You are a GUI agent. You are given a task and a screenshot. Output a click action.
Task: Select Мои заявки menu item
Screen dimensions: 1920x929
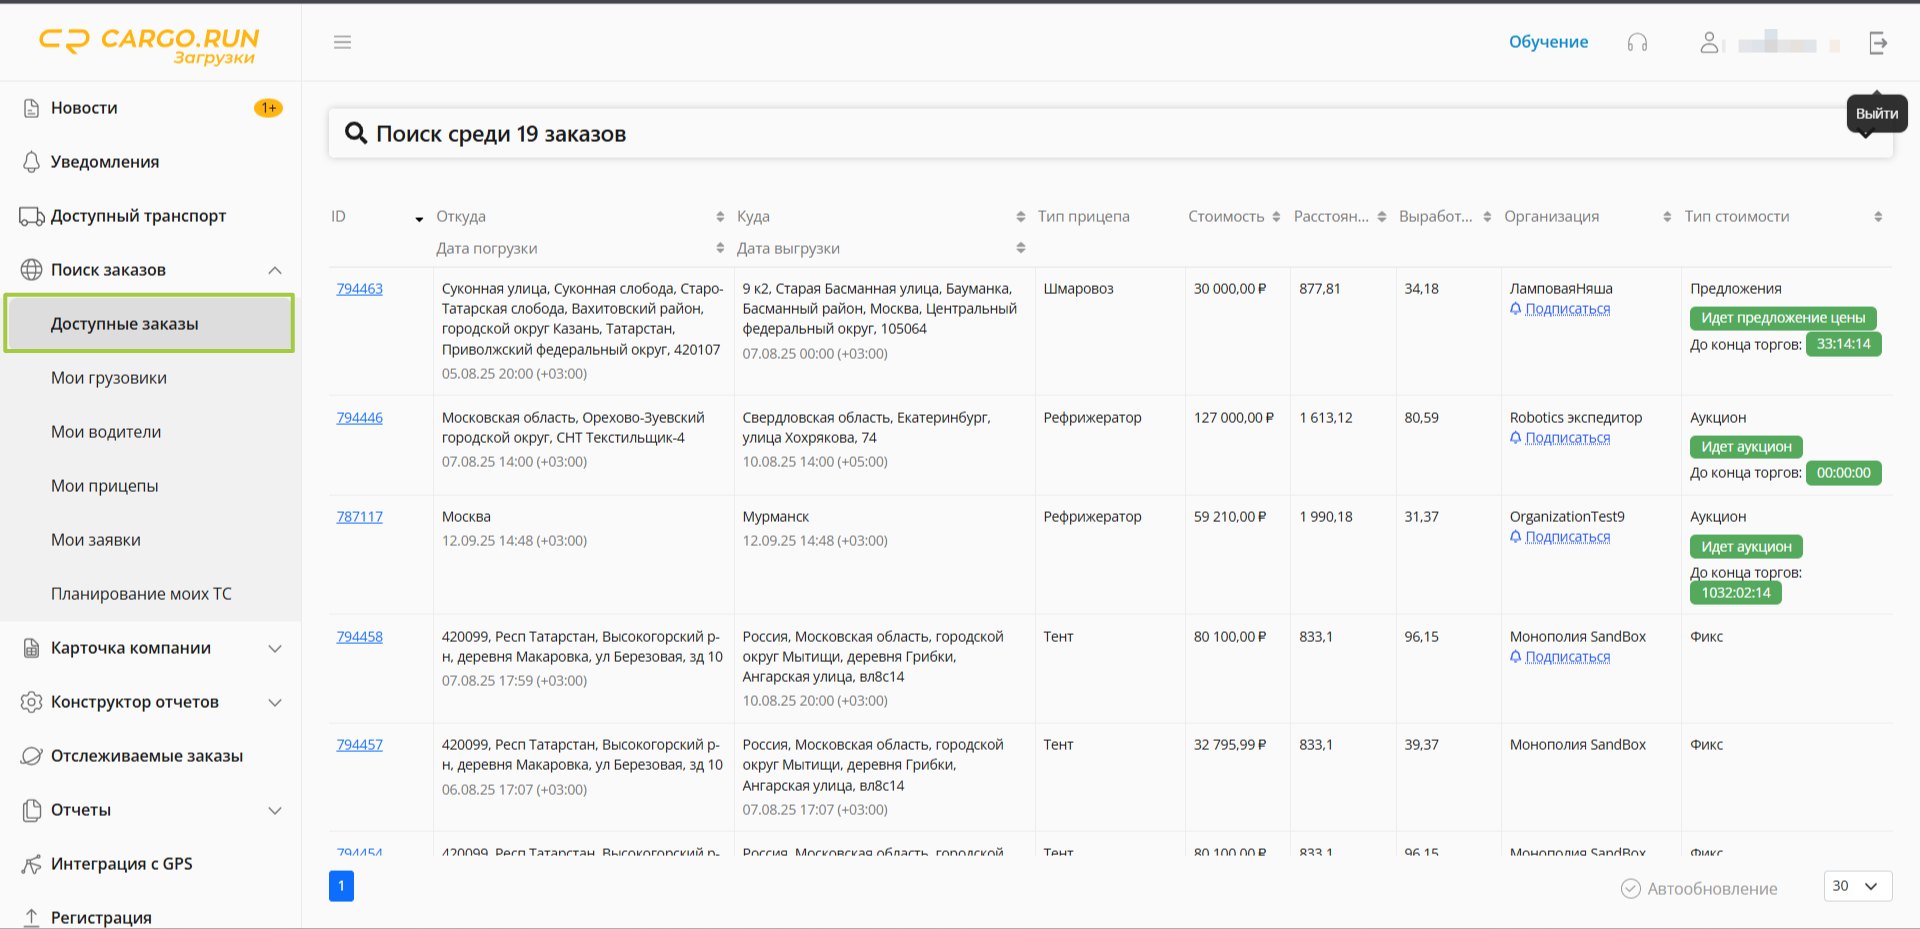point(96,540)
